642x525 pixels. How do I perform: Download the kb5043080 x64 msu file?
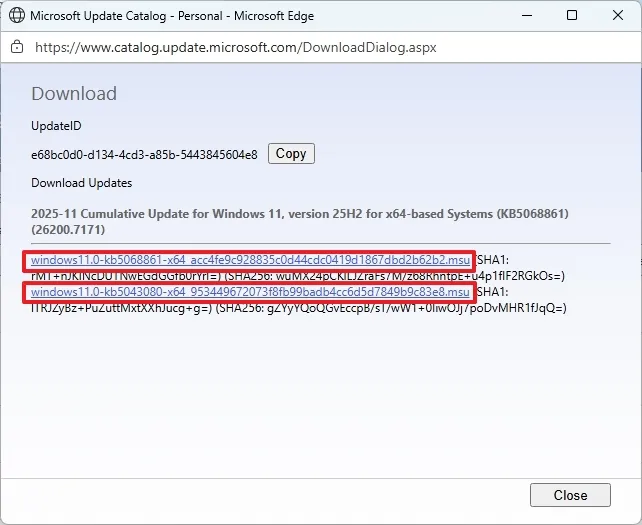point(250,292)
